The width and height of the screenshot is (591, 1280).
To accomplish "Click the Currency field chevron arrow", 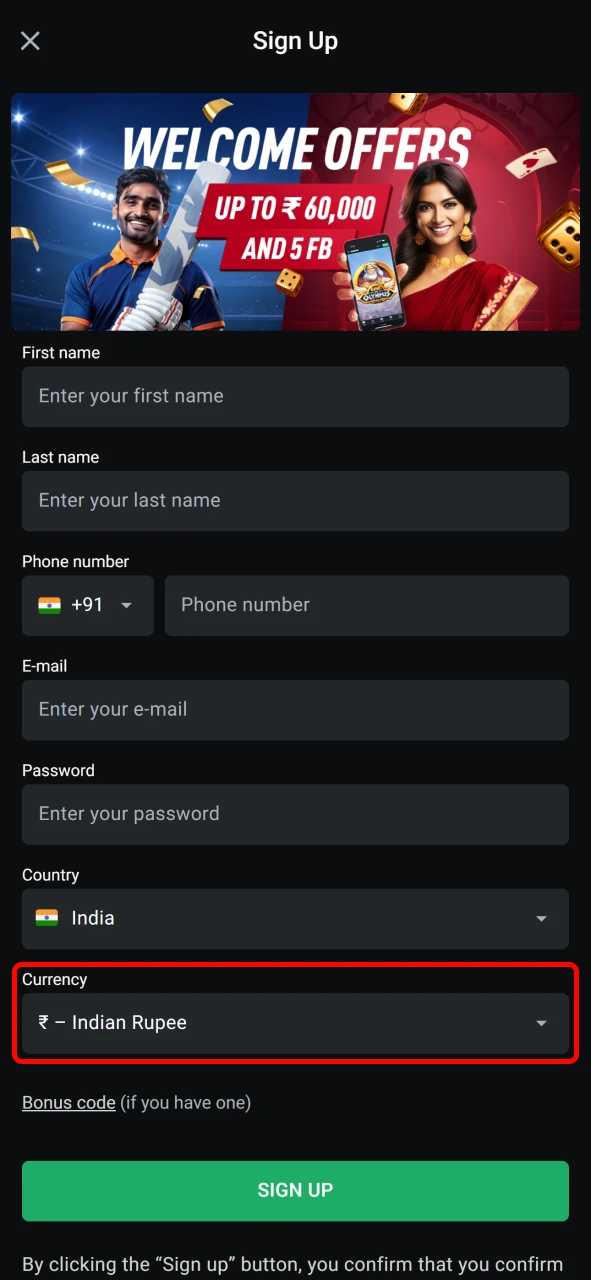I will click(541, 1022).
